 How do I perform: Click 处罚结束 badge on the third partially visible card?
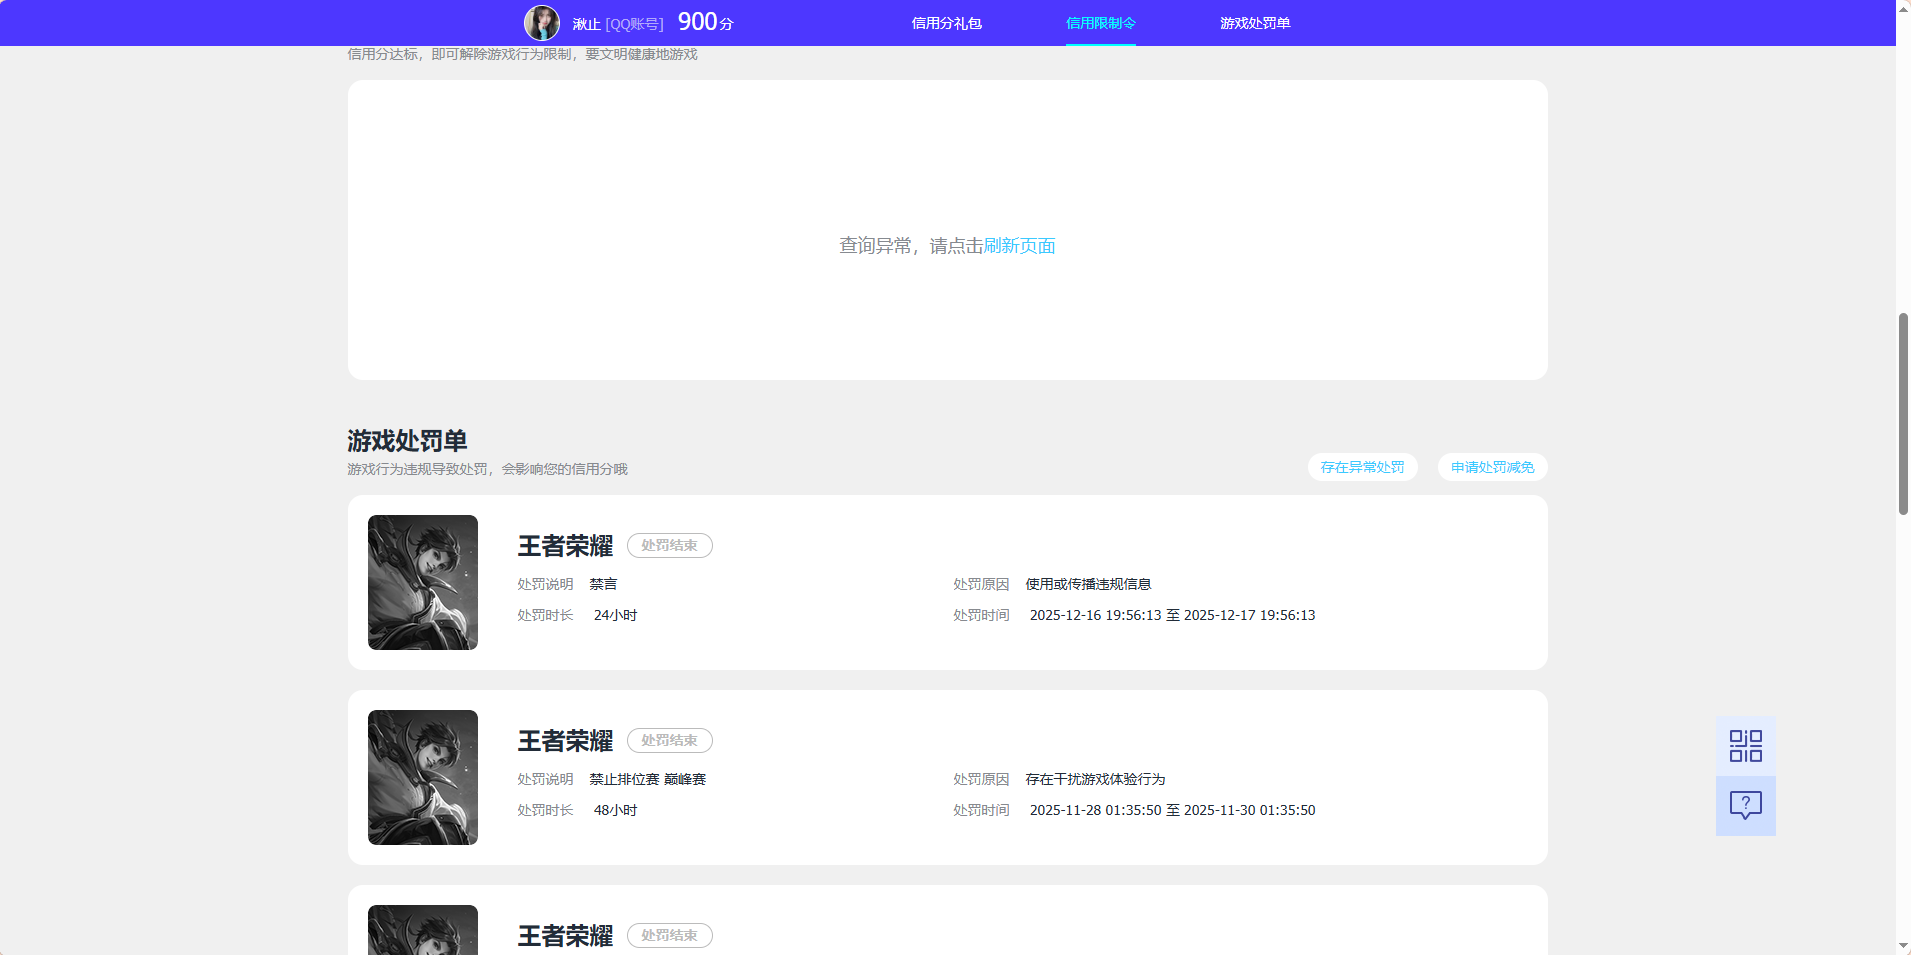[669, 936]
